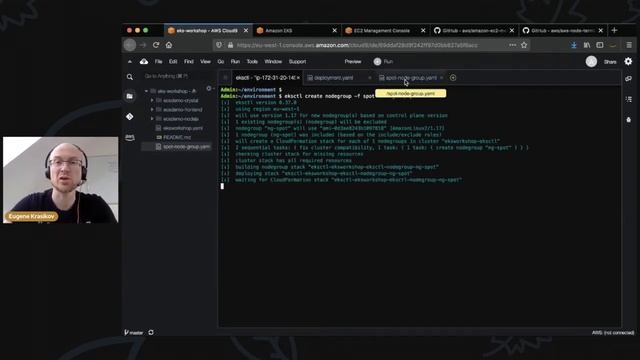The image size is (640, 360).
Task: Open the Firefox downloads arrow
Action: (574, 45)
